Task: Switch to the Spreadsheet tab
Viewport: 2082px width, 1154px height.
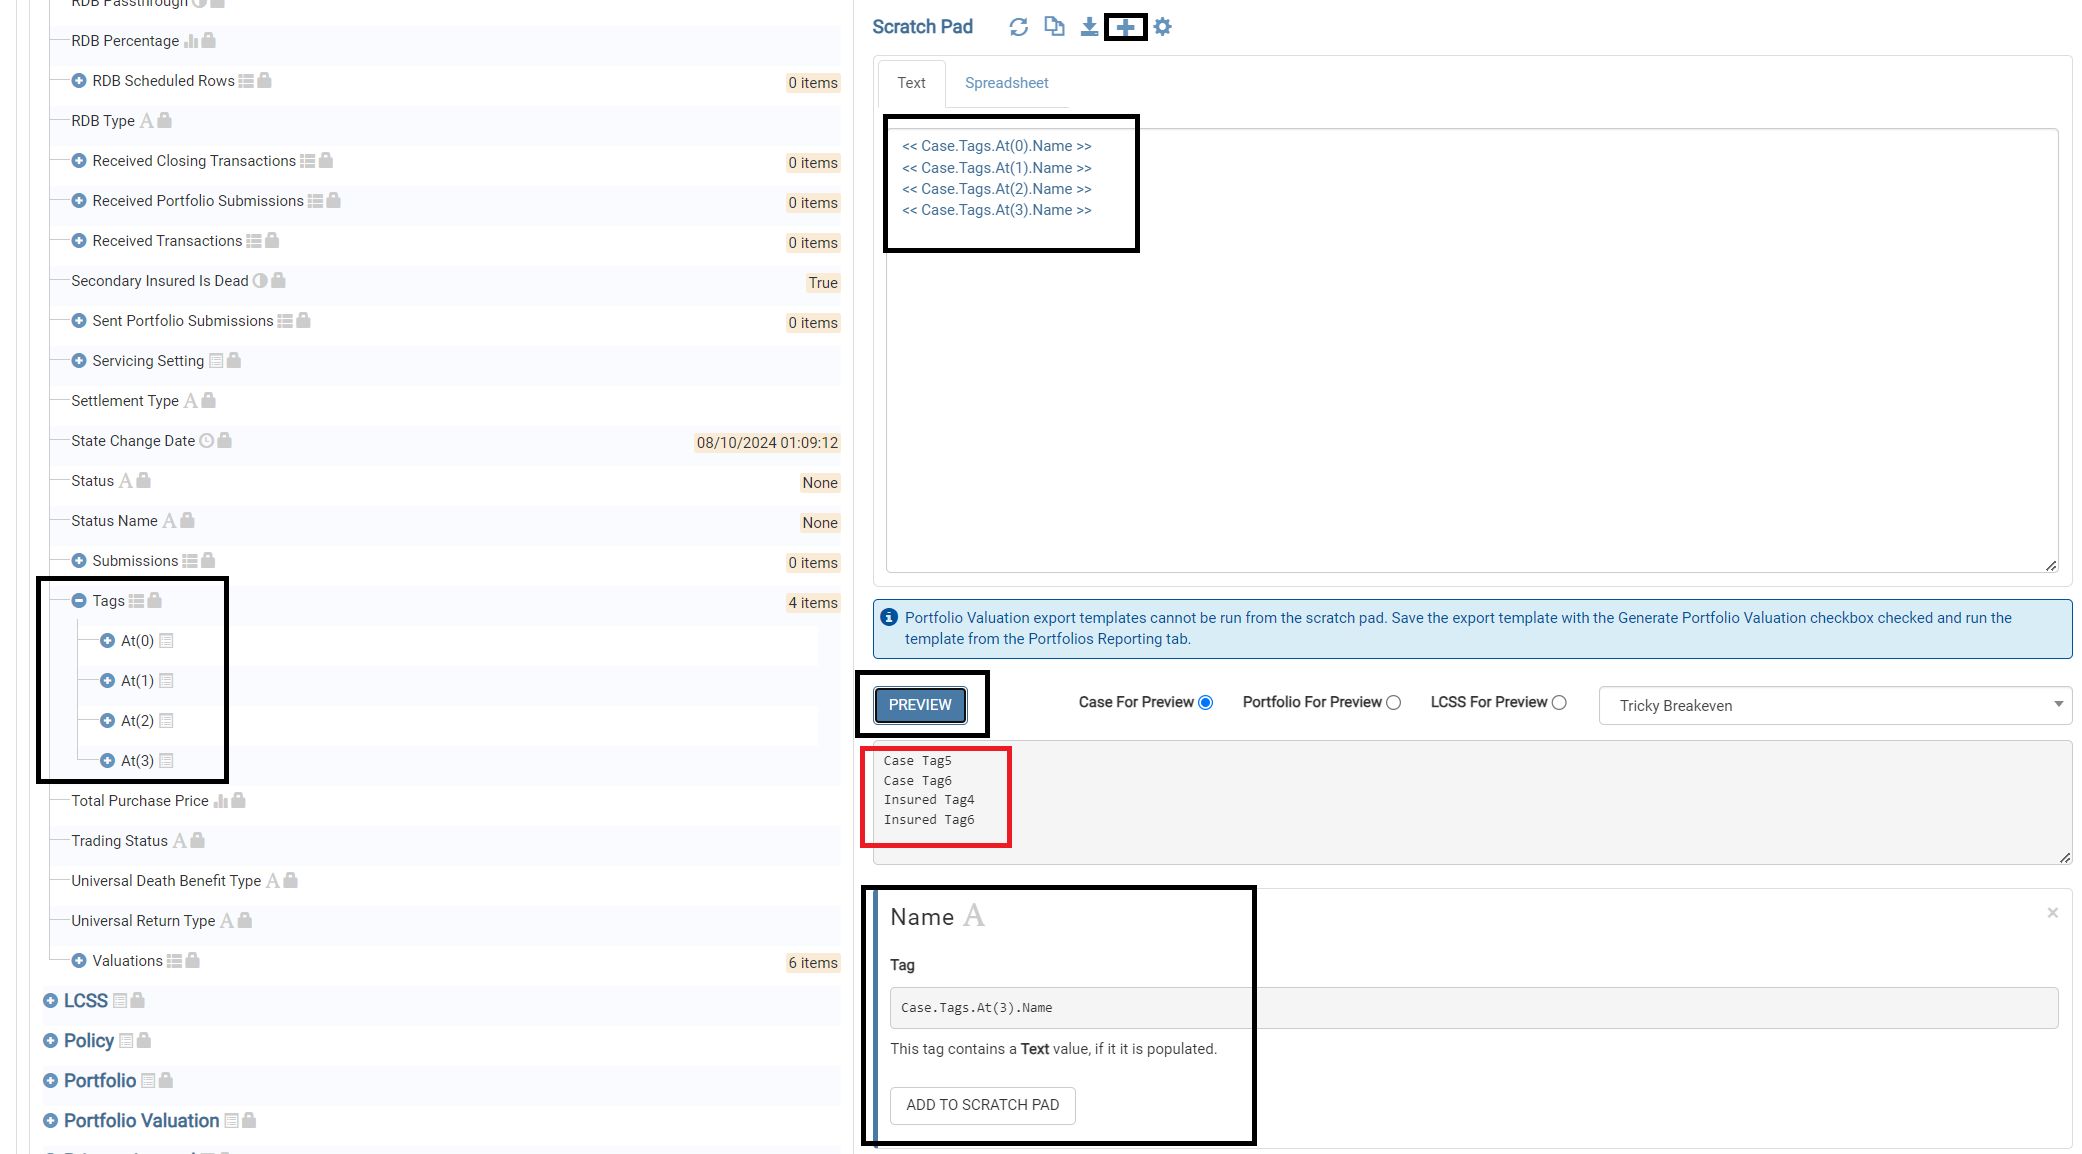Action: (x=1006, y=83)
